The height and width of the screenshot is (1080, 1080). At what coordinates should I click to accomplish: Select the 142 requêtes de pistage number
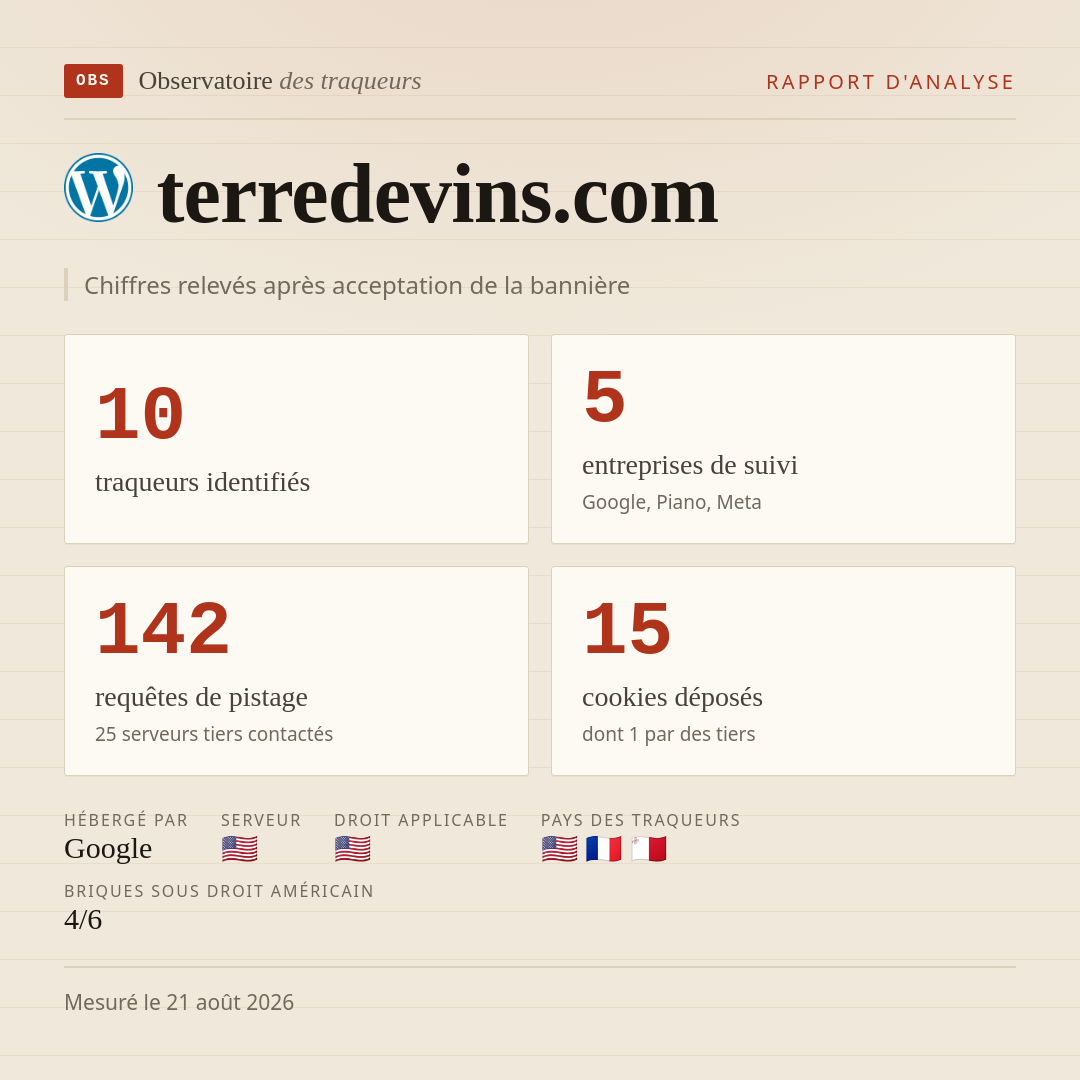163,630
